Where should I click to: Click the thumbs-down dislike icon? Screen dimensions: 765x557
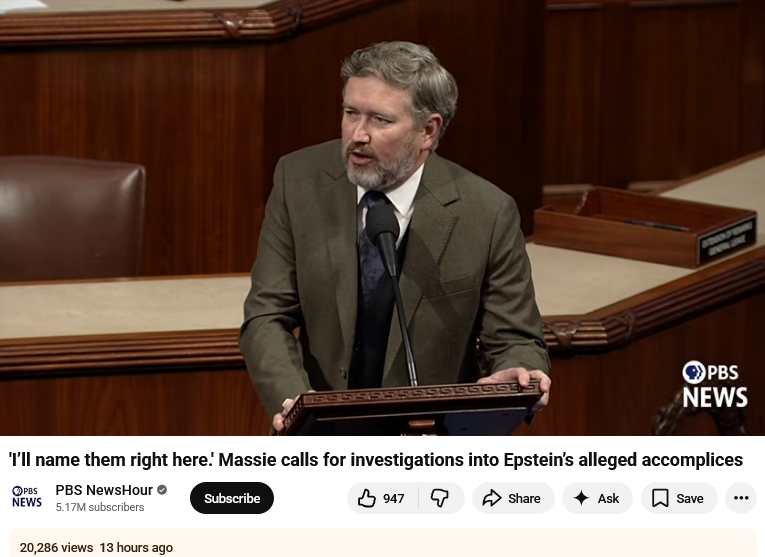(440, 498)
